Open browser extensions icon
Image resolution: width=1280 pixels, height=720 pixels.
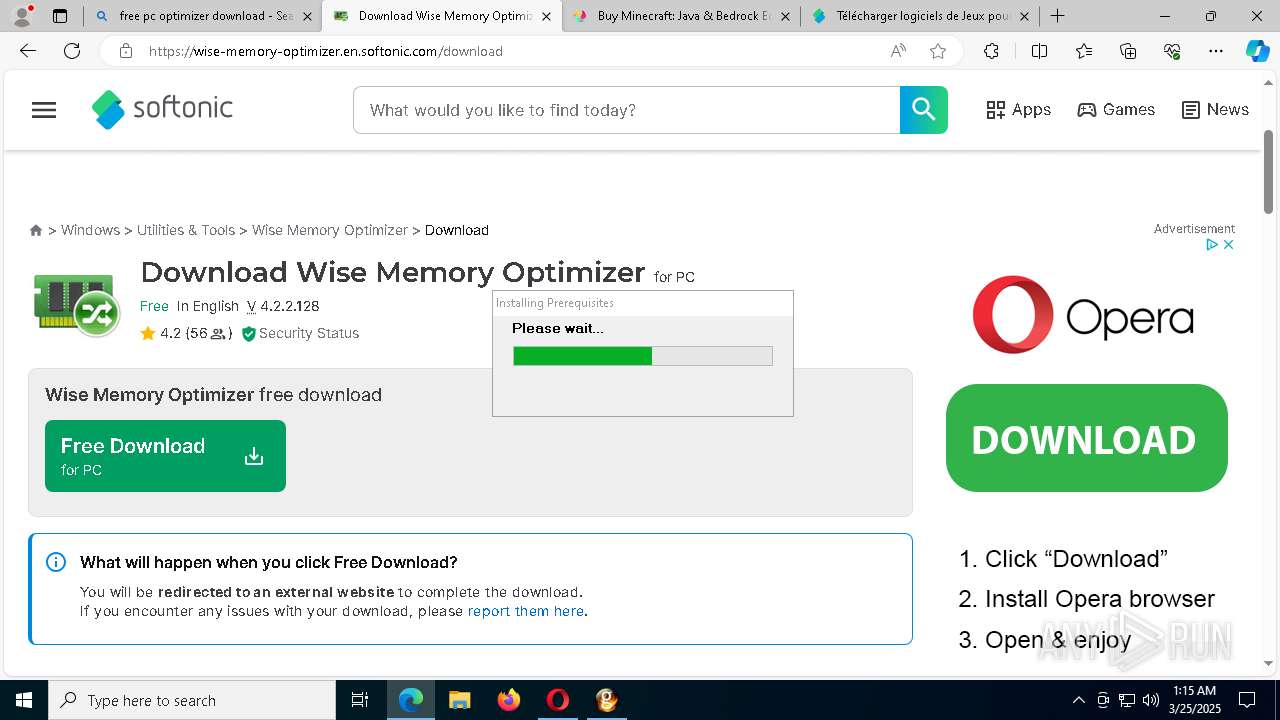pos(991,51)
